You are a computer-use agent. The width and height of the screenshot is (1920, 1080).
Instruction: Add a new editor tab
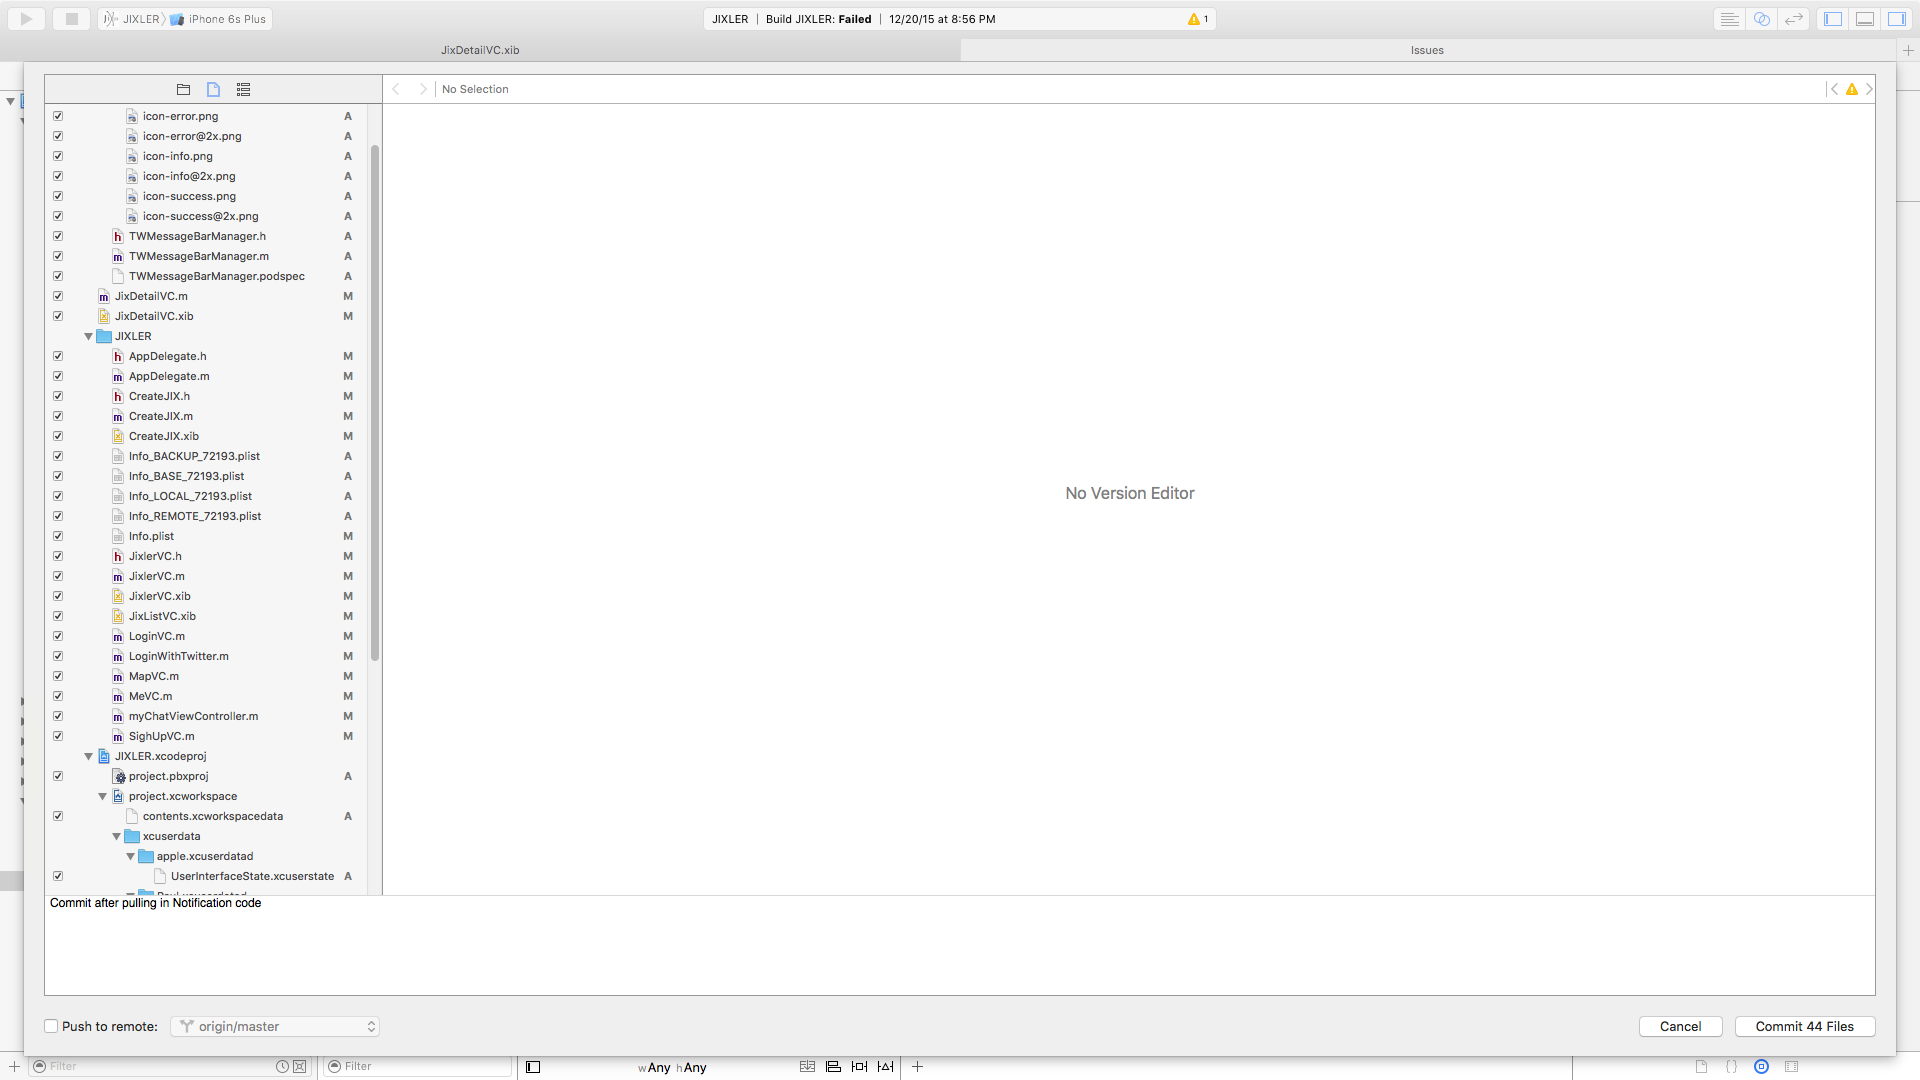[x=1908, y=50]
